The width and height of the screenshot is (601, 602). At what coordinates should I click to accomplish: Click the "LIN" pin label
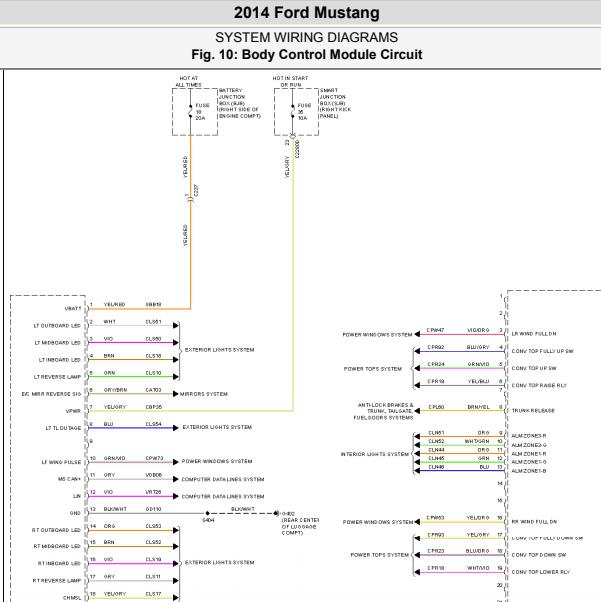[77, 496]
